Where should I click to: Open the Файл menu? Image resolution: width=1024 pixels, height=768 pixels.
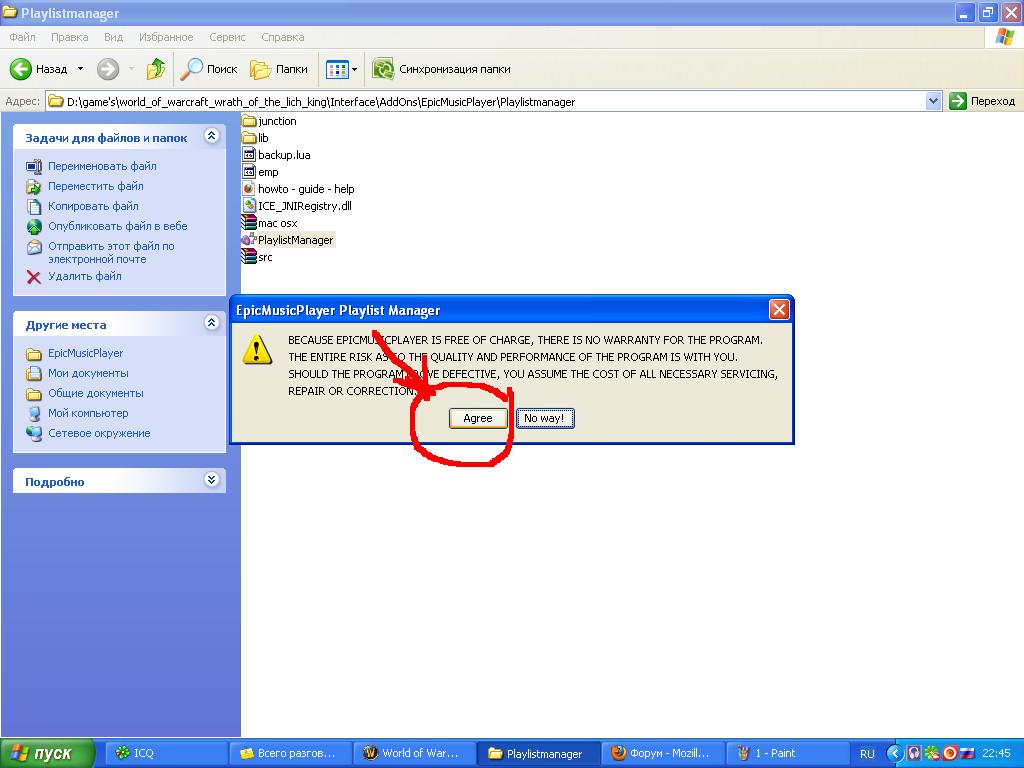[x=22, y=37]
